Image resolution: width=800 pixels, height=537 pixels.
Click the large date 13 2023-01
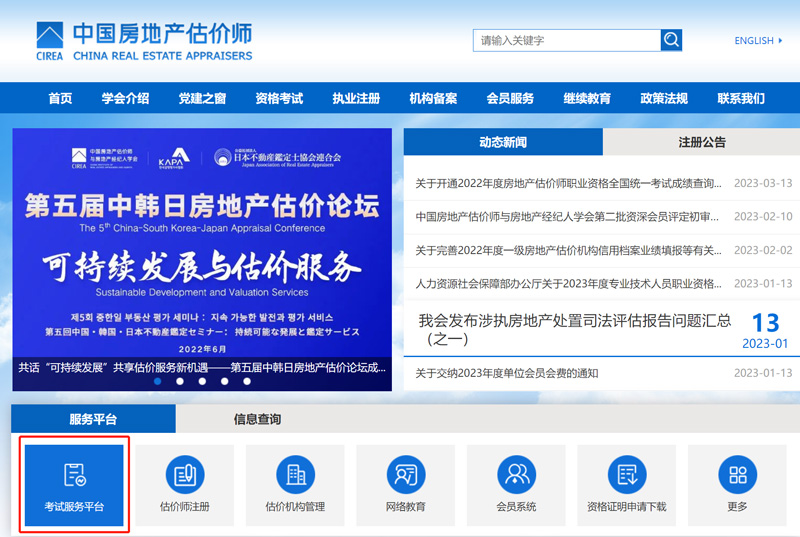[x=765, y=330]
